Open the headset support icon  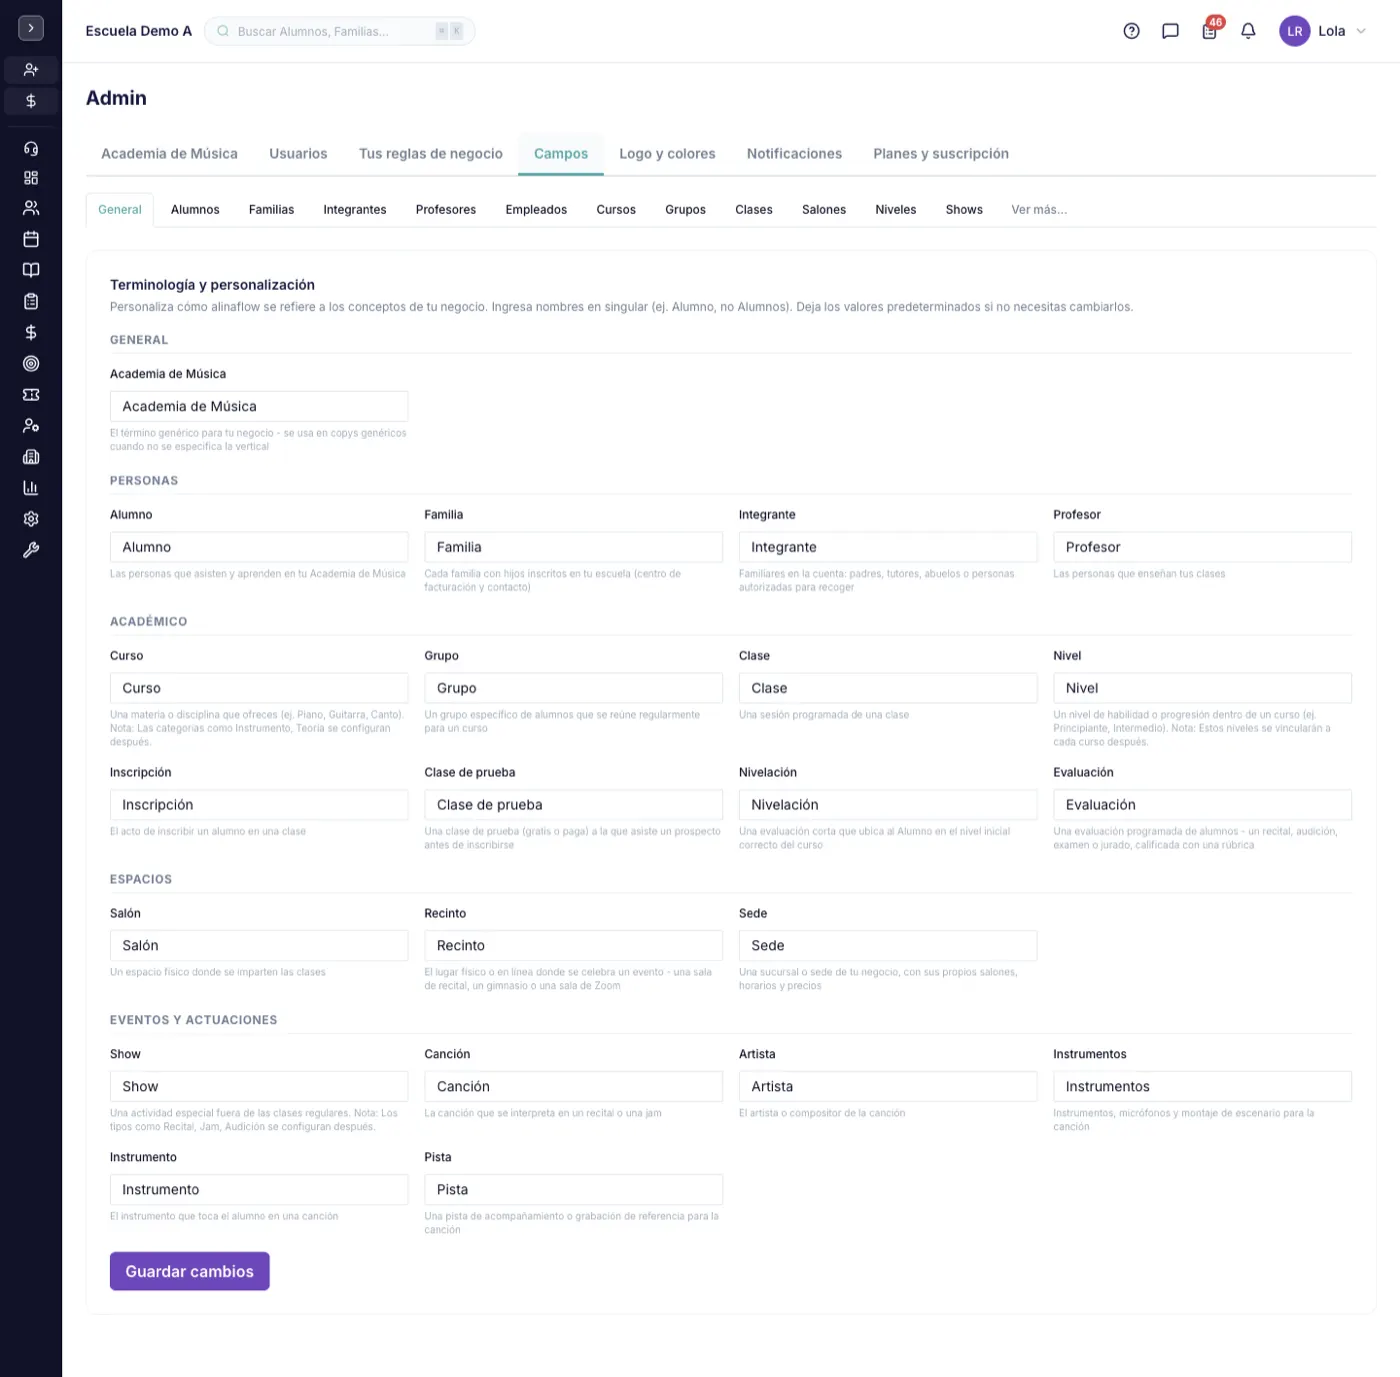31,148
